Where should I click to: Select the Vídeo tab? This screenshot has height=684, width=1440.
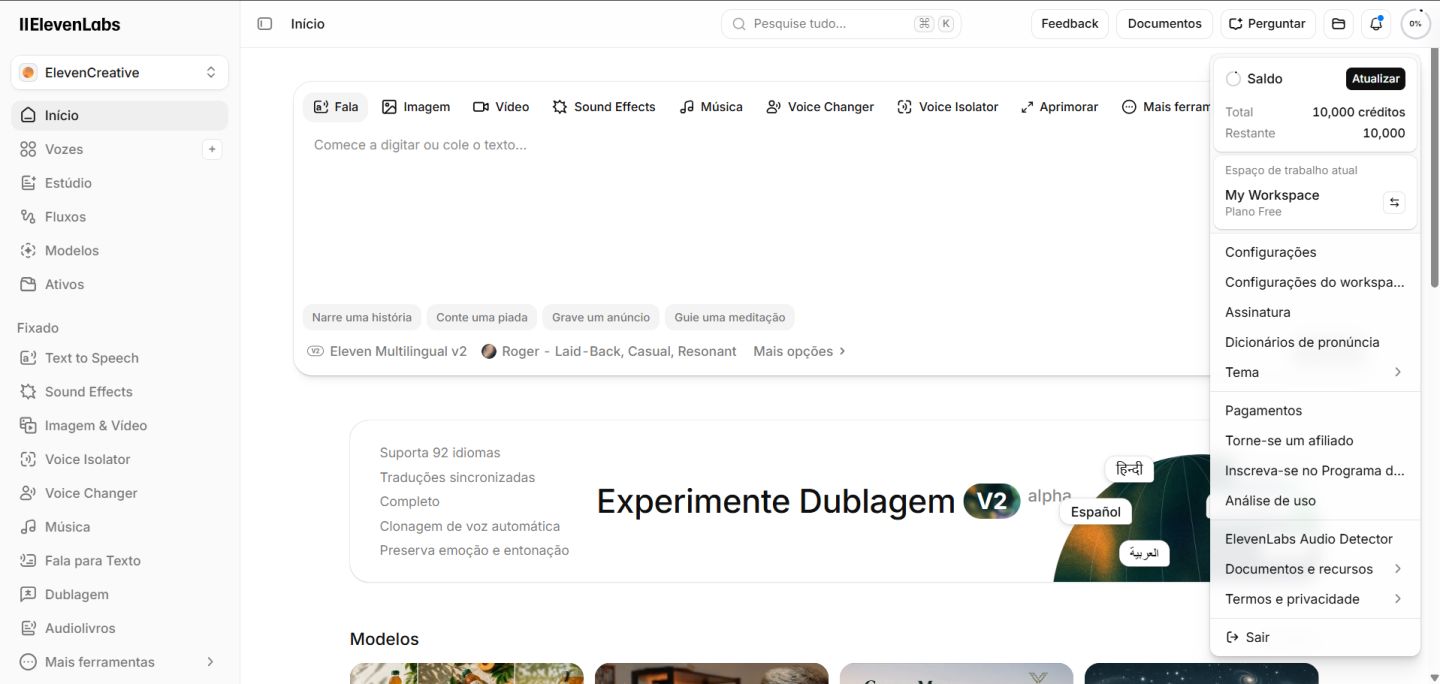pos(501,107)
